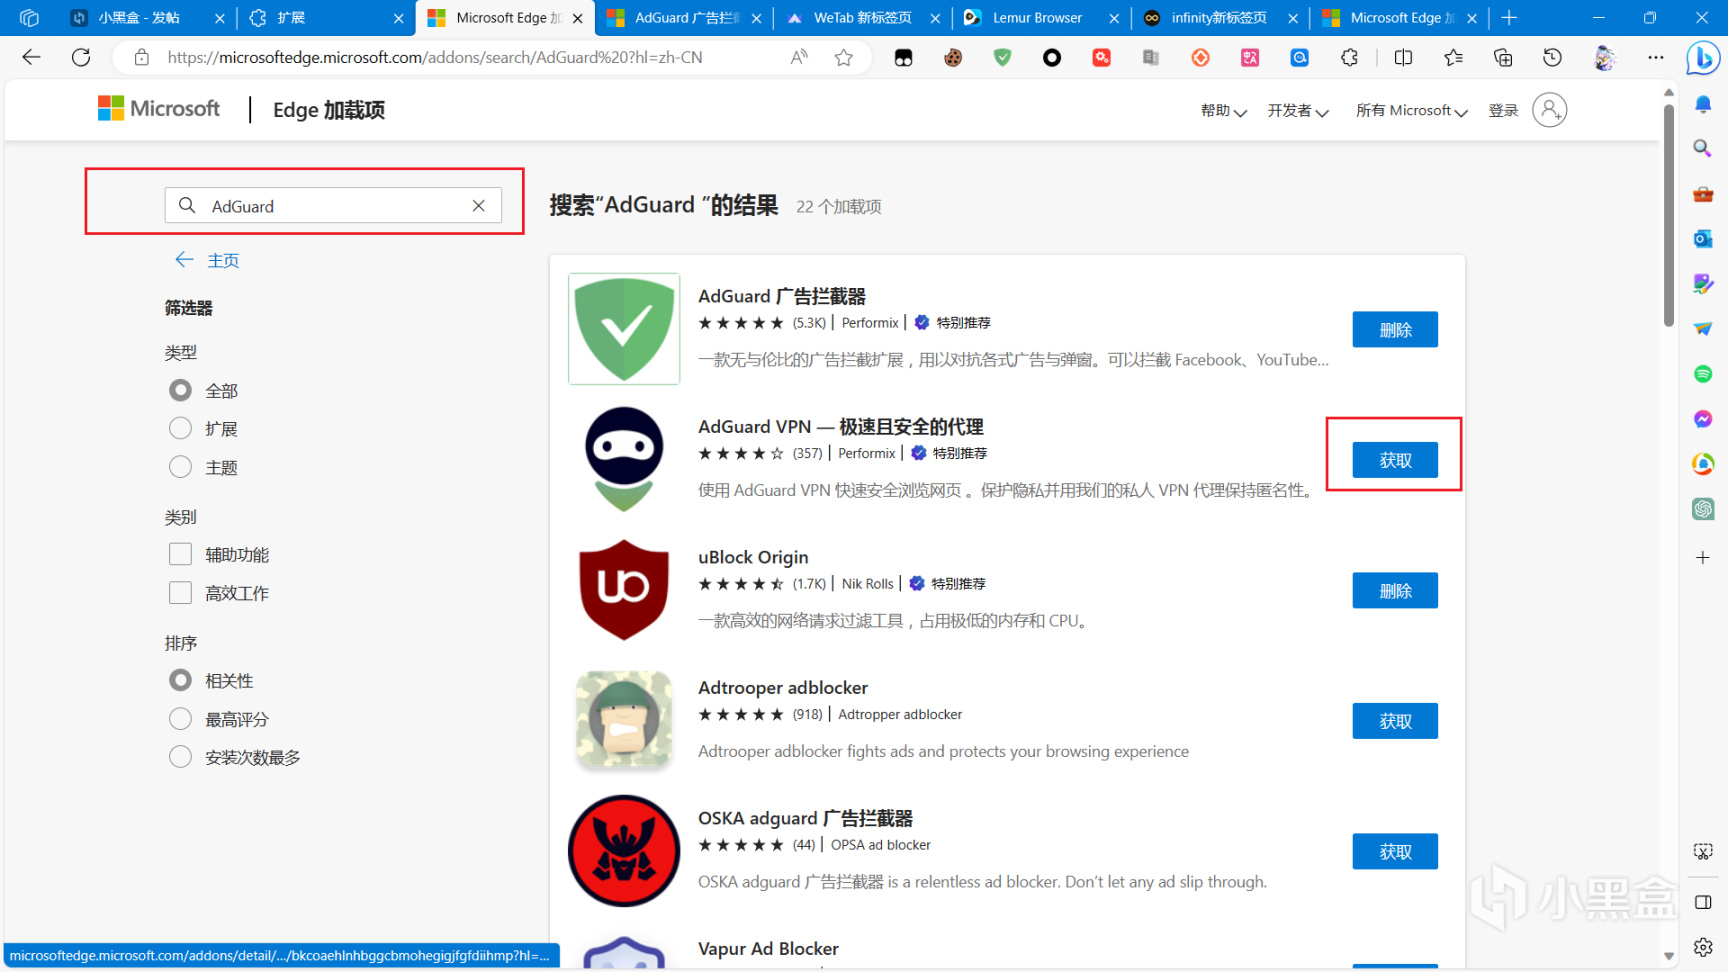Add a new app to the sidebar
Screen dimensions: 1728x972
(x=1703, y=557)
